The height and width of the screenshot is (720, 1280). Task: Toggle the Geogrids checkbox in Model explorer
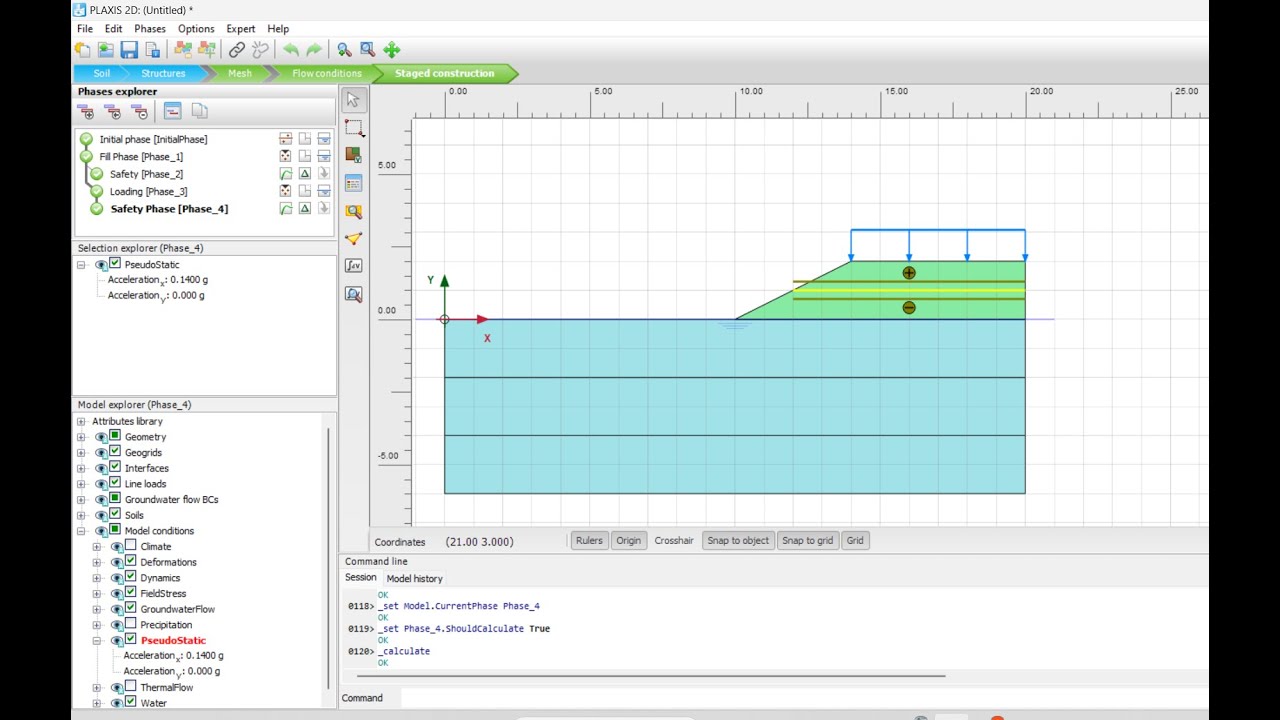coord(115,452)
